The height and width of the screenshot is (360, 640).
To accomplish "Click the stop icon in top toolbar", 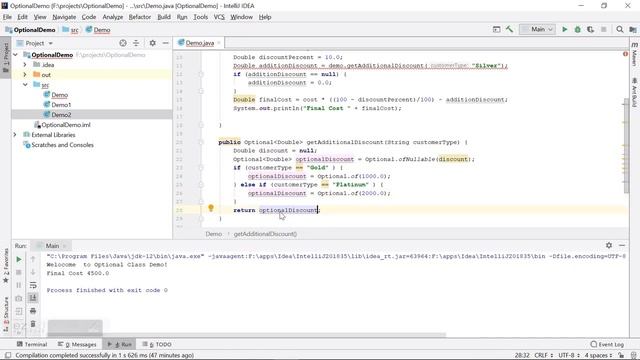I will tap(604, 29).
